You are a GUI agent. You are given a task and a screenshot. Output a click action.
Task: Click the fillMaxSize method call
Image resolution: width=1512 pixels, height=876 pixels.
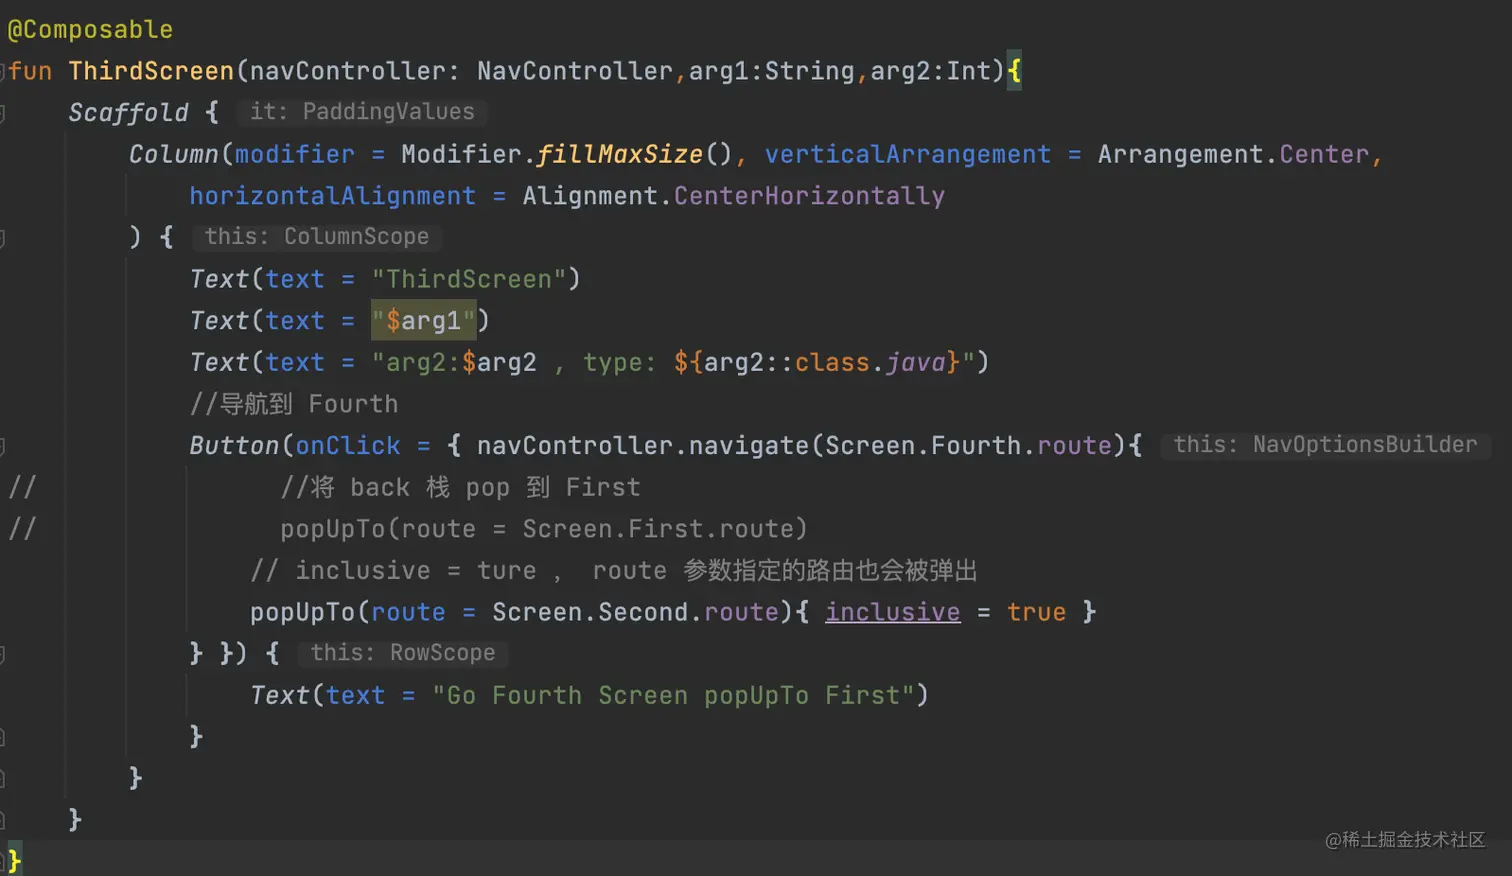(620, 154)
